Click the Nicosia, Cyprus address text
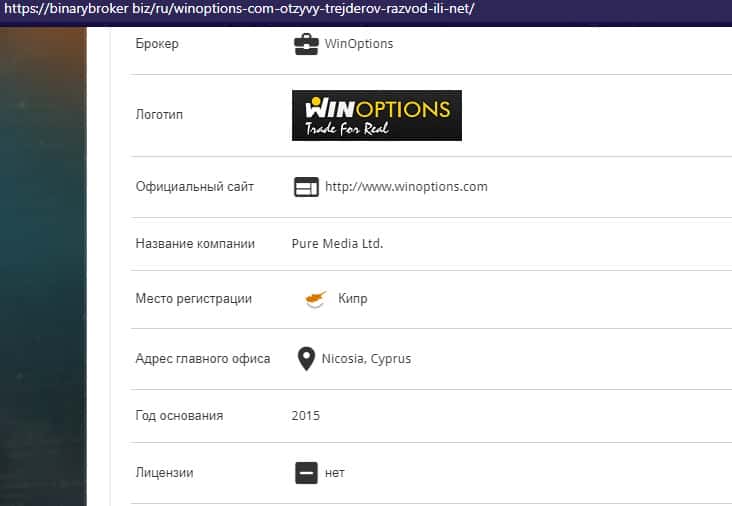Screen dimensions: 732x506 (x=367, y=359)
